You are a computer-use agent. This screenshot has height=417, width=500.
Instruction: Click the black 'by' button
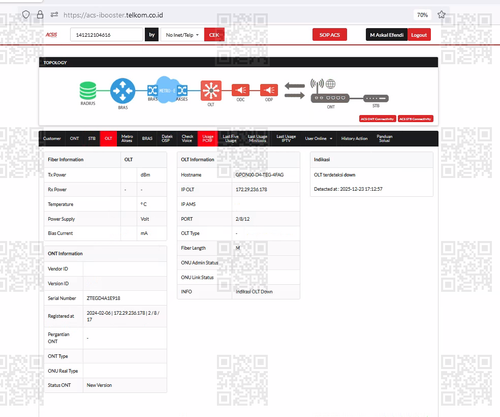tap(152, 35)
